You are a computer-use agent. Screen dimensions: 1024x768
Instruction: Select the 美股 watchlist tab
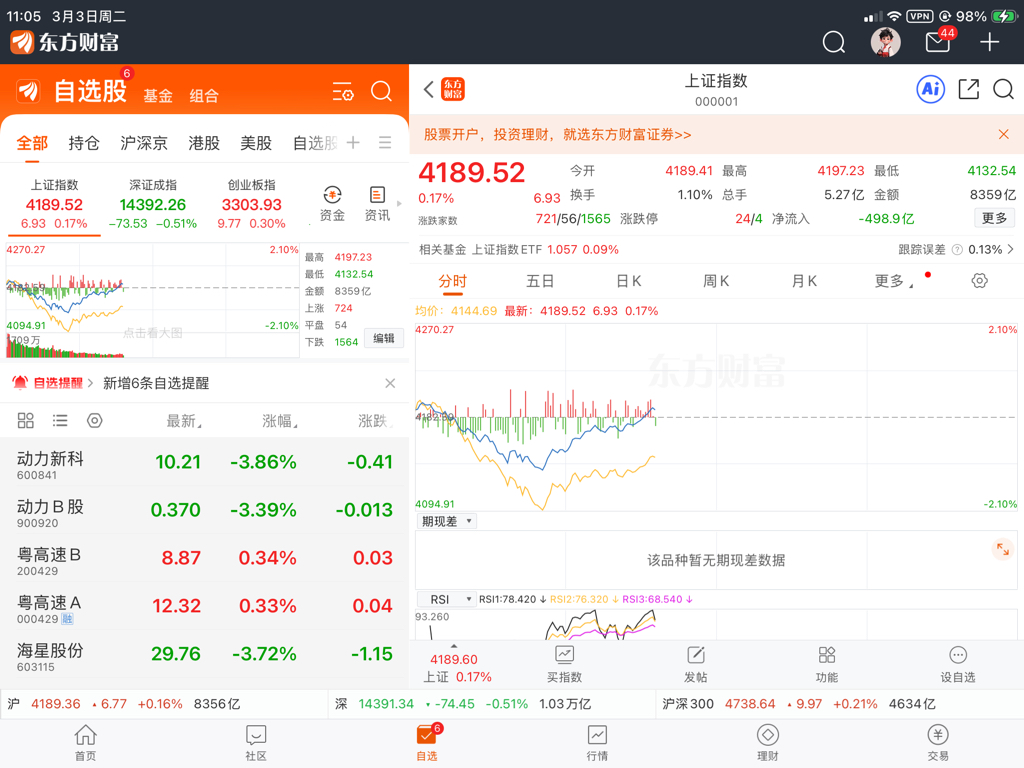(256, 143)
